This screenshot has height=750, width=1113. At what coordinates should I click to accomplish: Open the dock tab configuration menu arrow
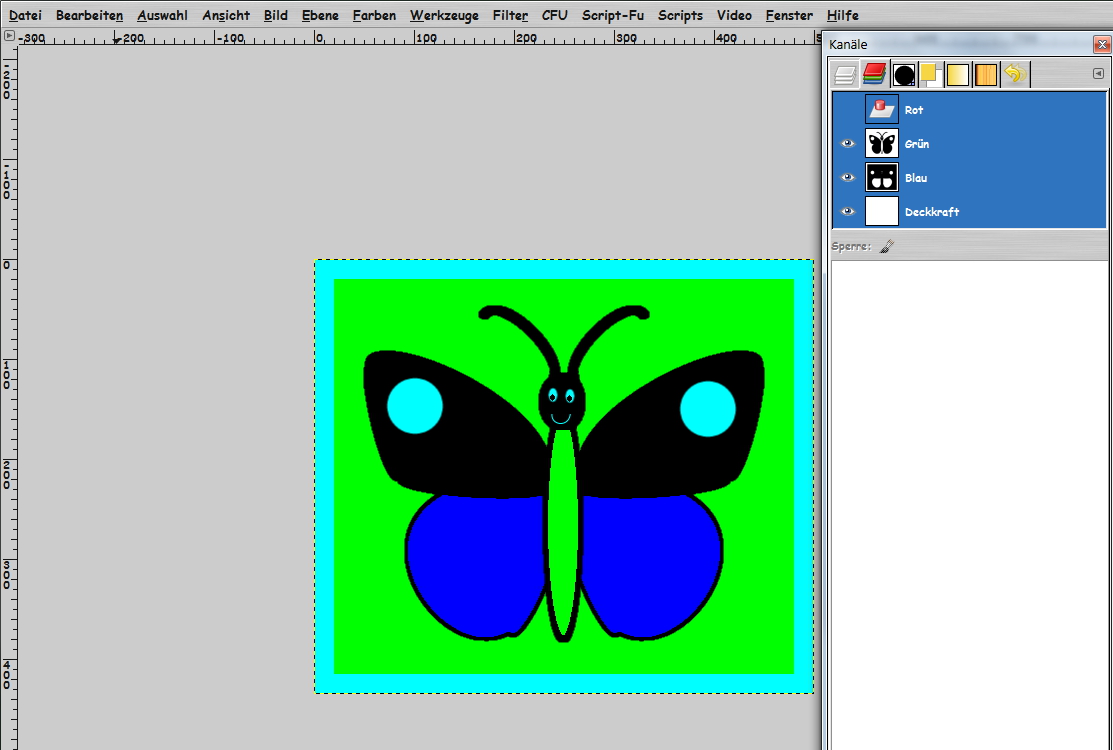(1098, 74)
